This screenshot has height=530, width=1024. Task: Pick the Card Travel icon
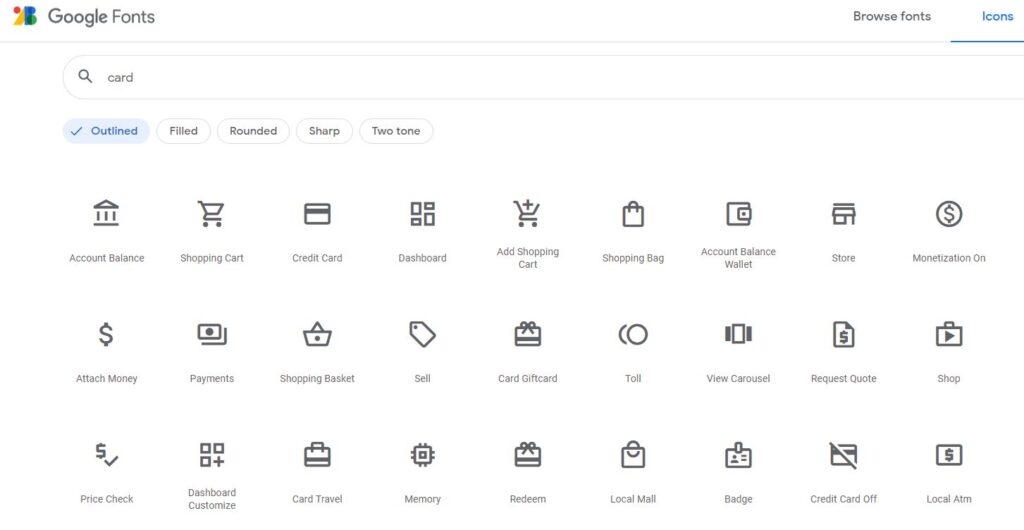pyautogui.click(x=317, y=454)
